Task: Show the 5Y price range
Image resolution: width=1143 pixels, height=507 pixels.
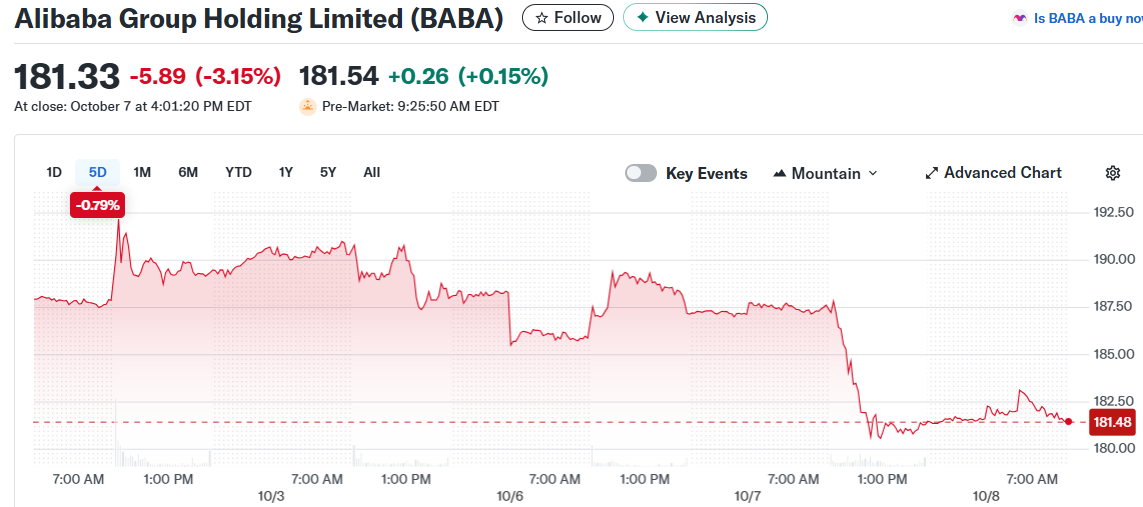Action: tap(328, 172)
